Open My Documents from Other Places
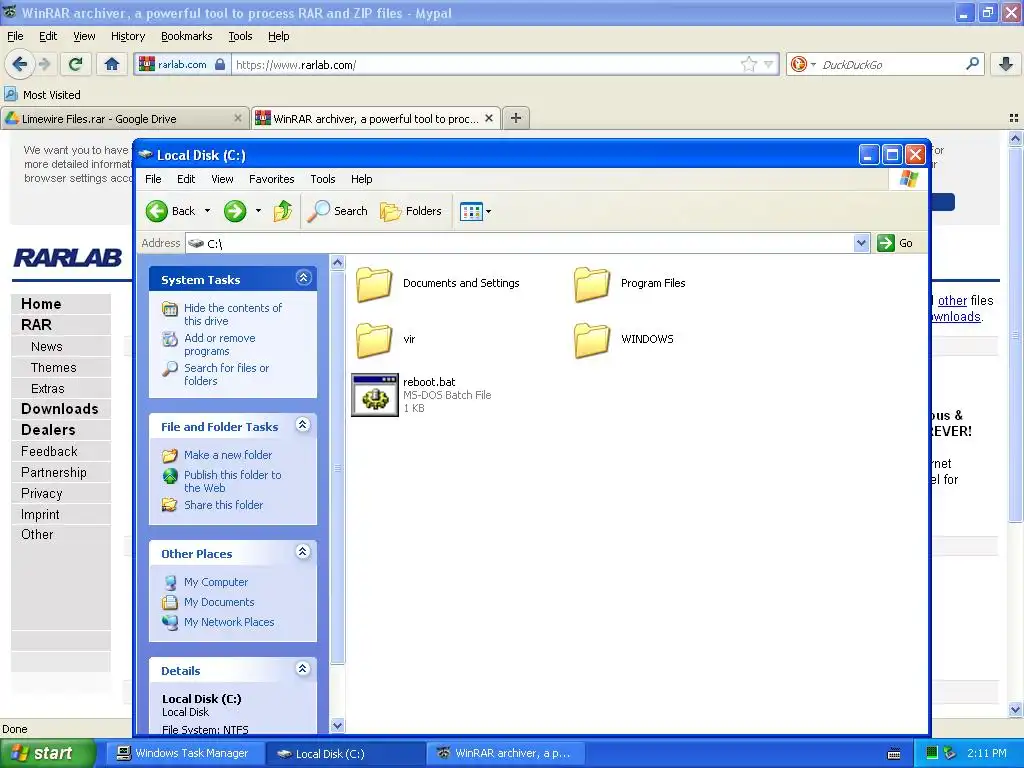The height and width of the screenshot is (768, 1024). point(219,602)
